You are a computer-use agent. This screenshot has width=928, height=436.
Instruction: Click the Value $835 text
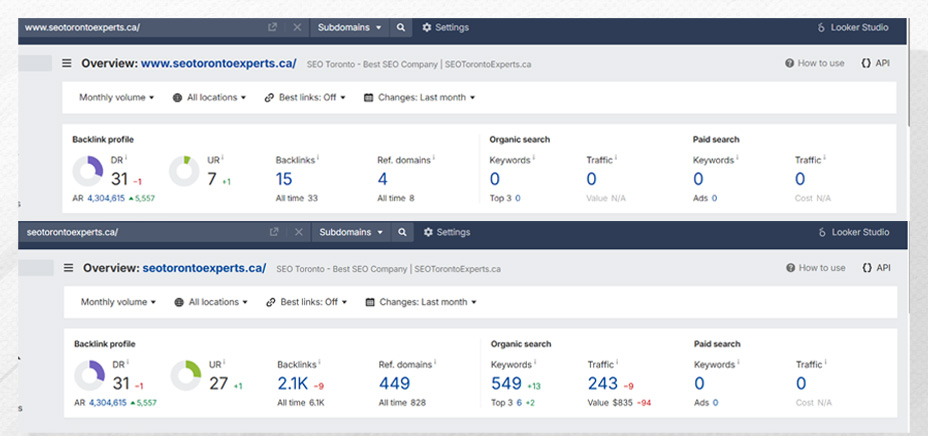[610, 403]
